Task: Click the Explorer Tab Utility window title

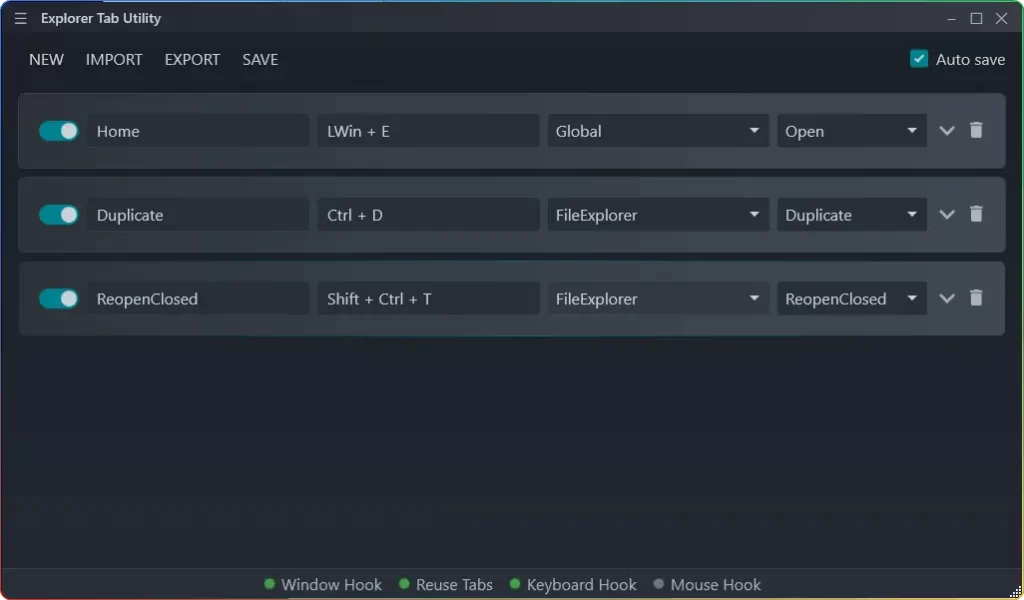Action: click(101, 18)
